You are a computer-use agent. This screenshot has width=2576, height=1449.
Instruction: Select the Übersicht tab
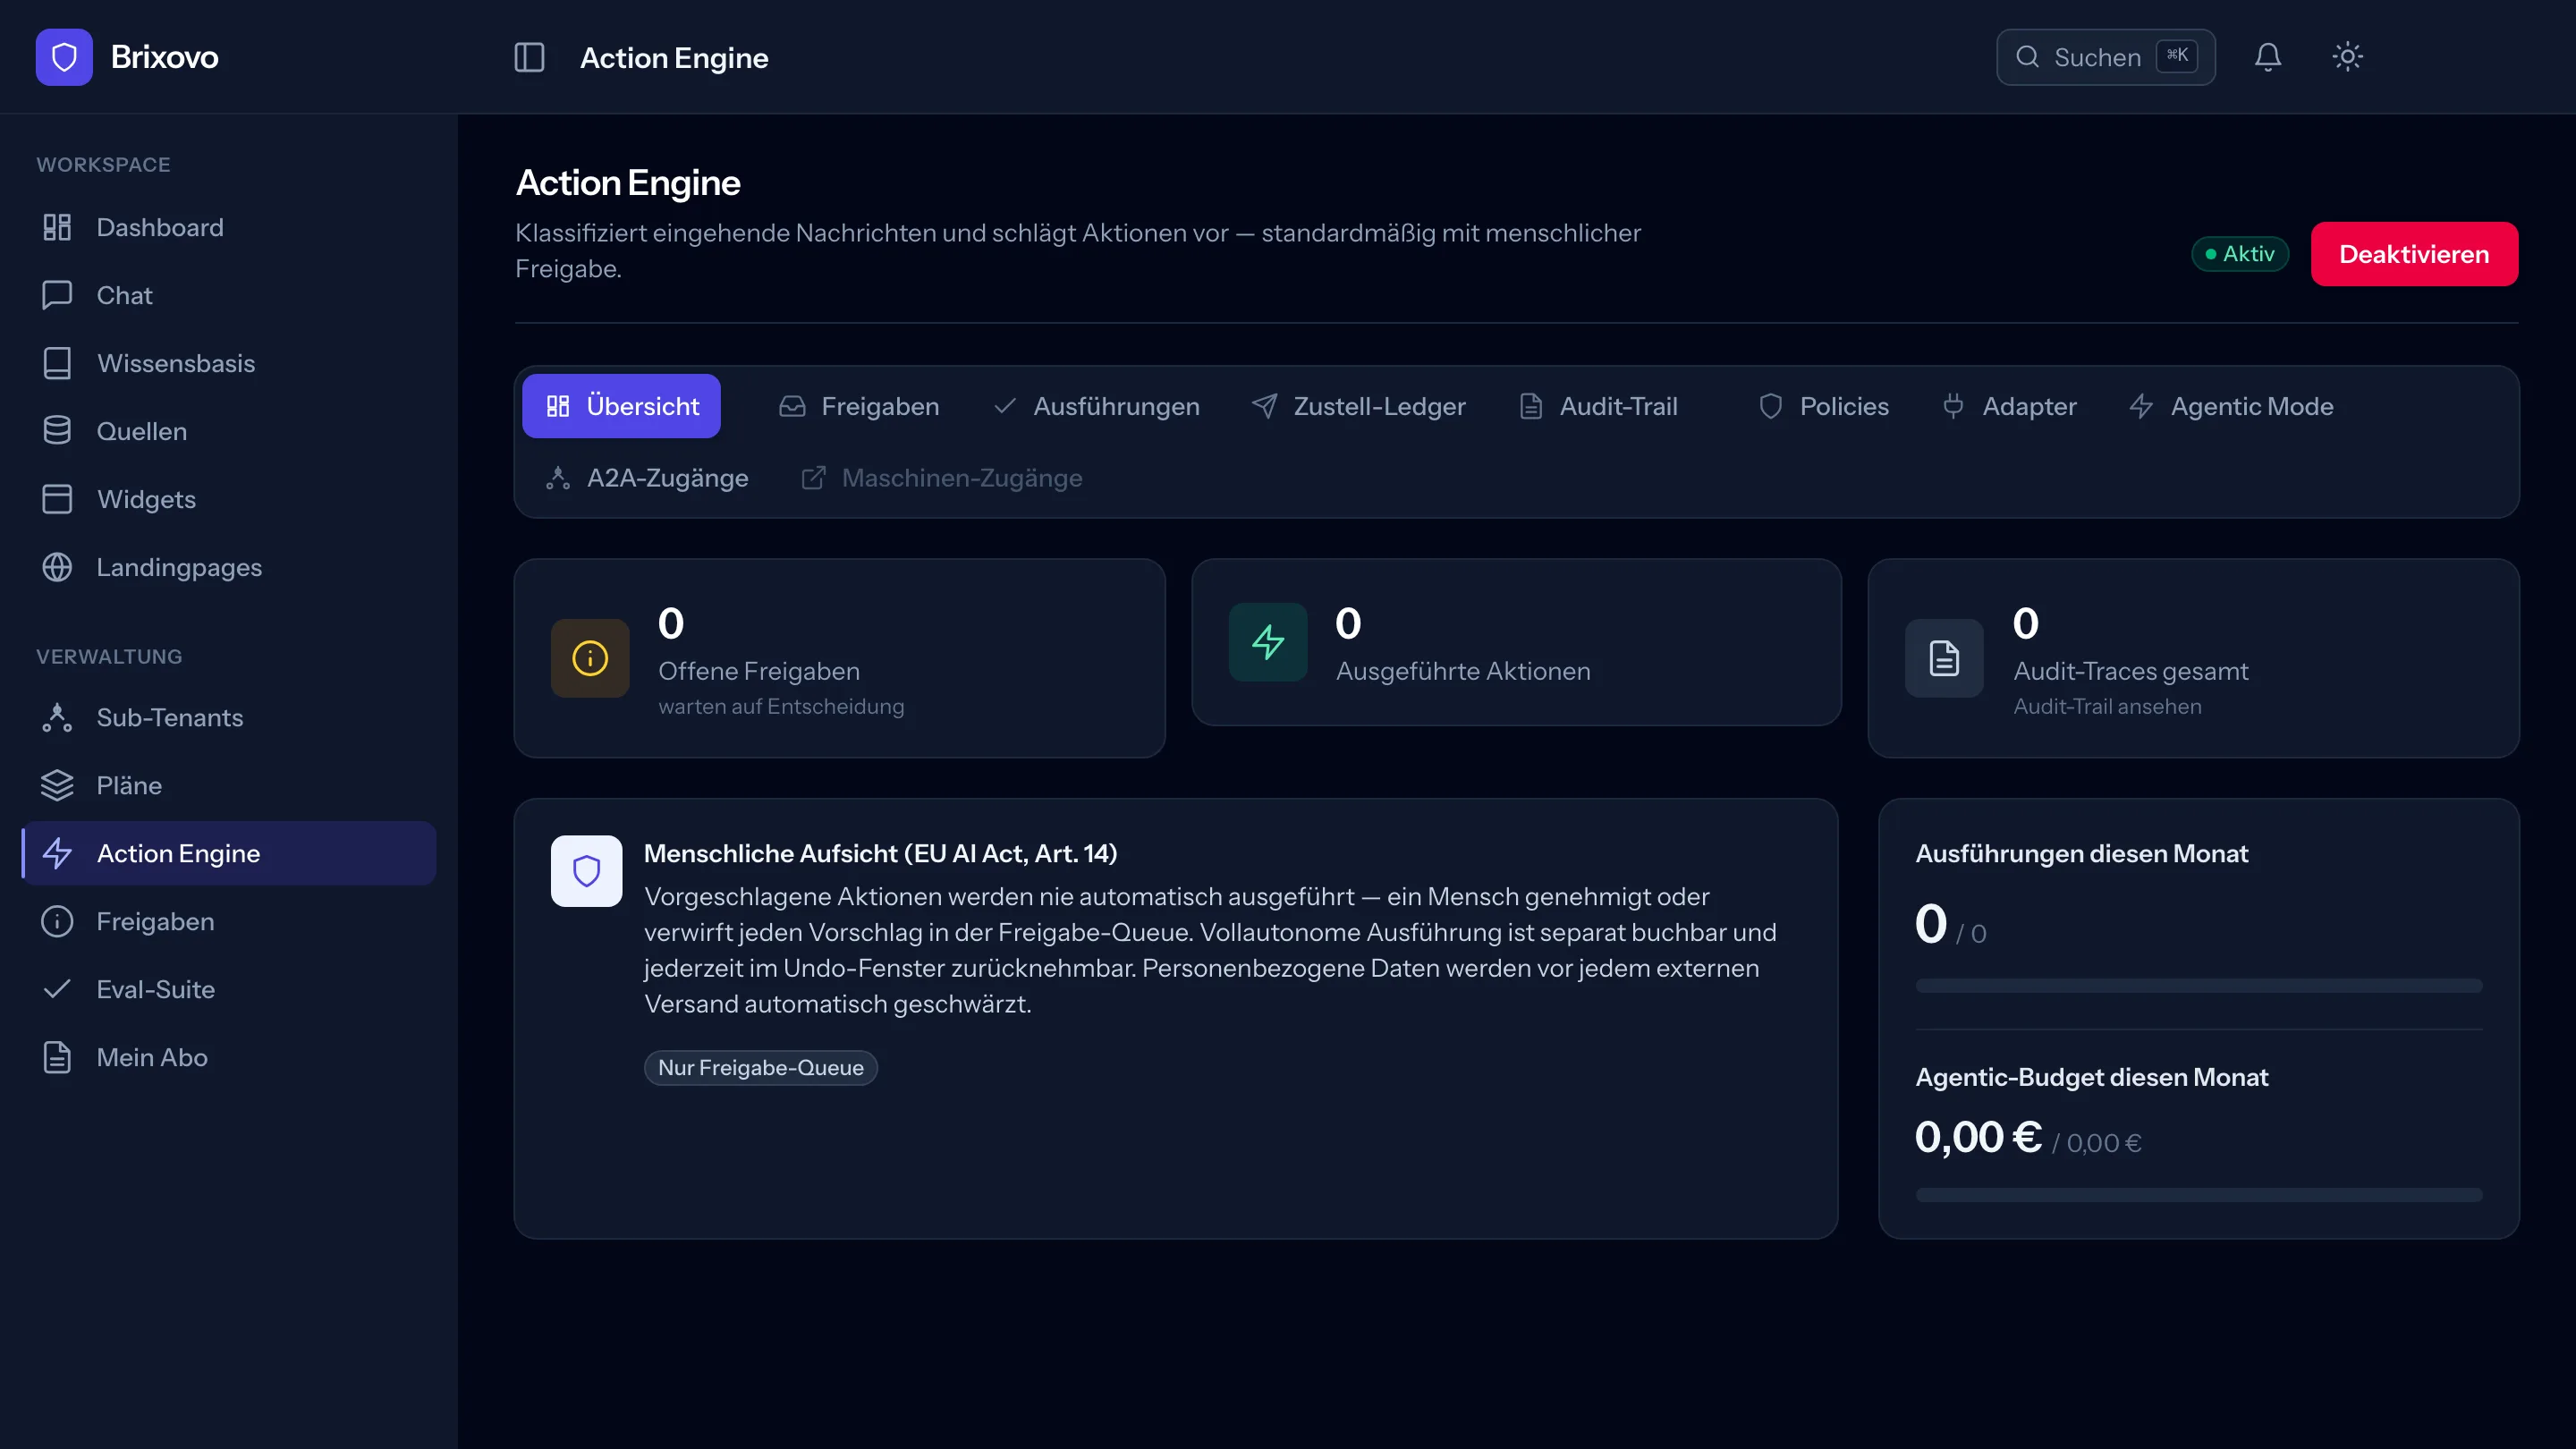coord(621,406)
